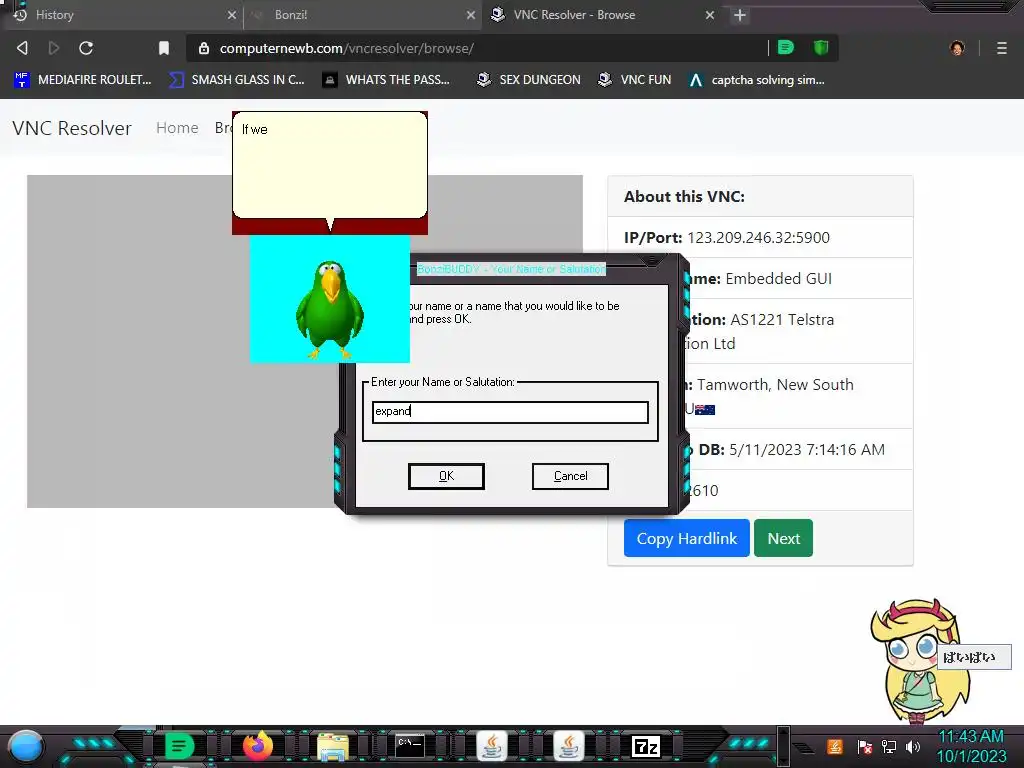Open File Explorer from the taskbar

click(333, 746)
